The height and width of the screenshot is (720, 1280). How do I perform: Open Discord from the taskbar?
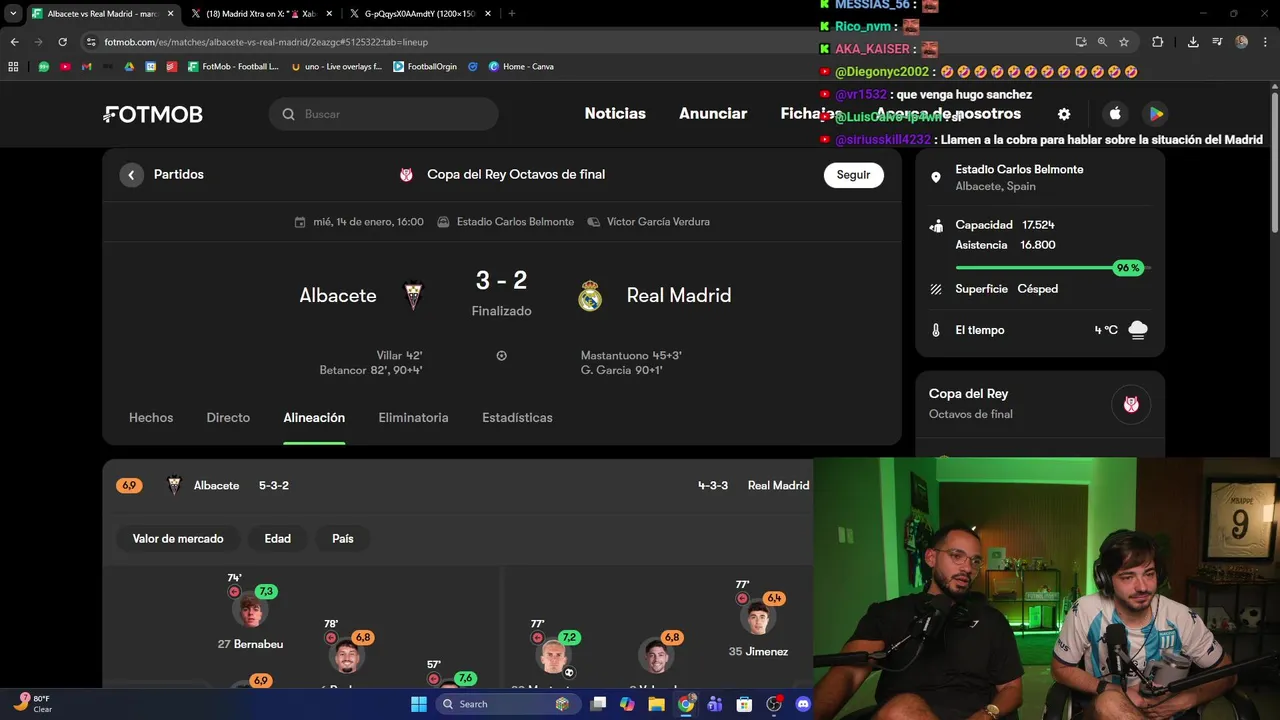802,704
